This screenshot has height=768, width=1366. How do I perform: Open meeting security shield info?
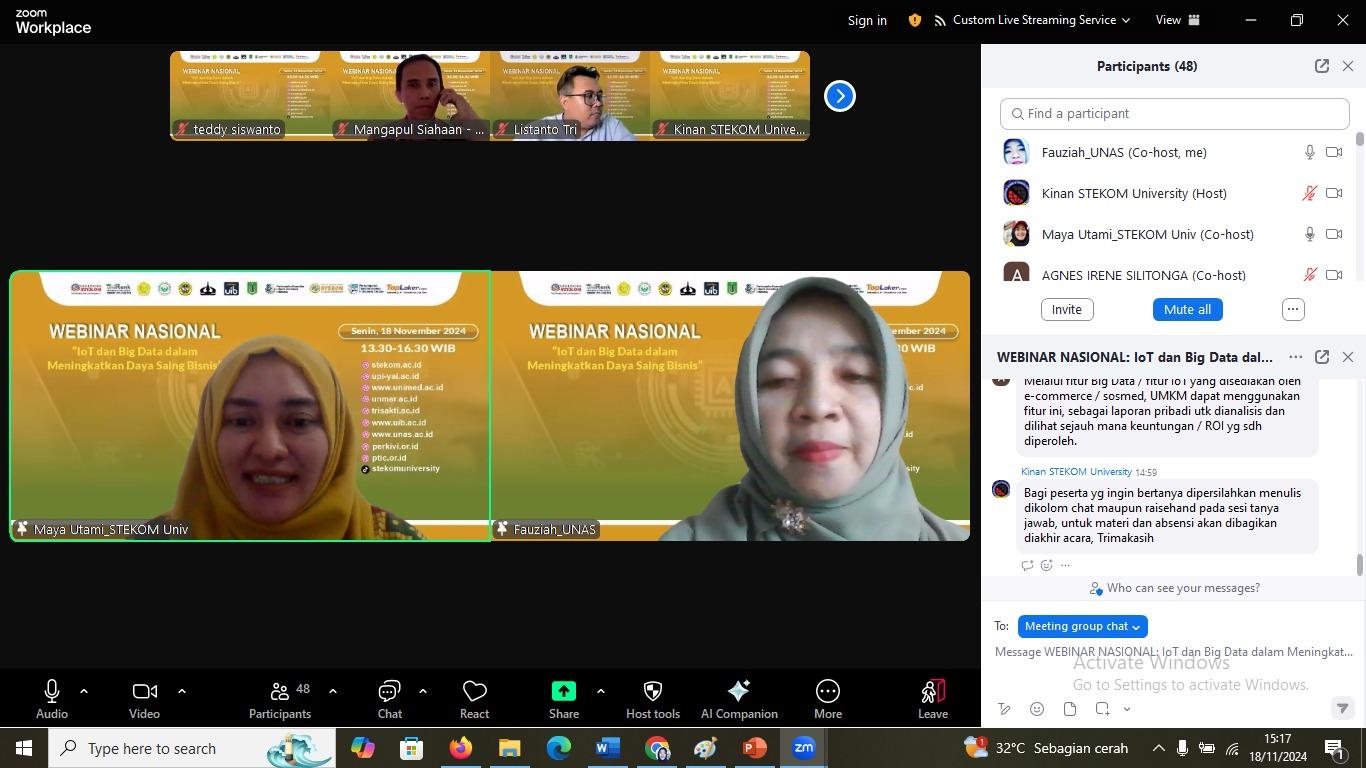pos(915,20)
